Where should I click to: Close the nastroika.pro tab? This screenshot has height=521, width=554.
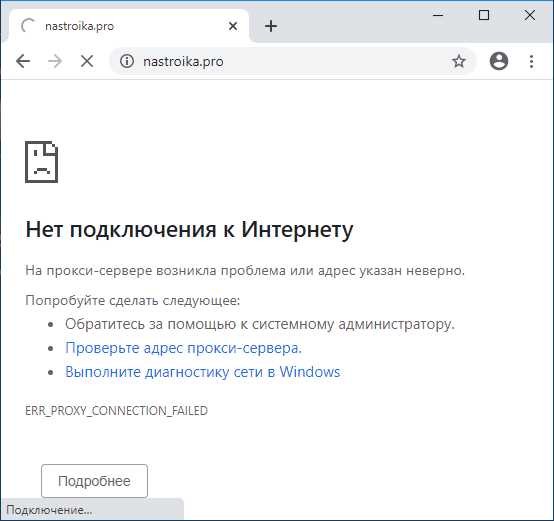point(233,26)
